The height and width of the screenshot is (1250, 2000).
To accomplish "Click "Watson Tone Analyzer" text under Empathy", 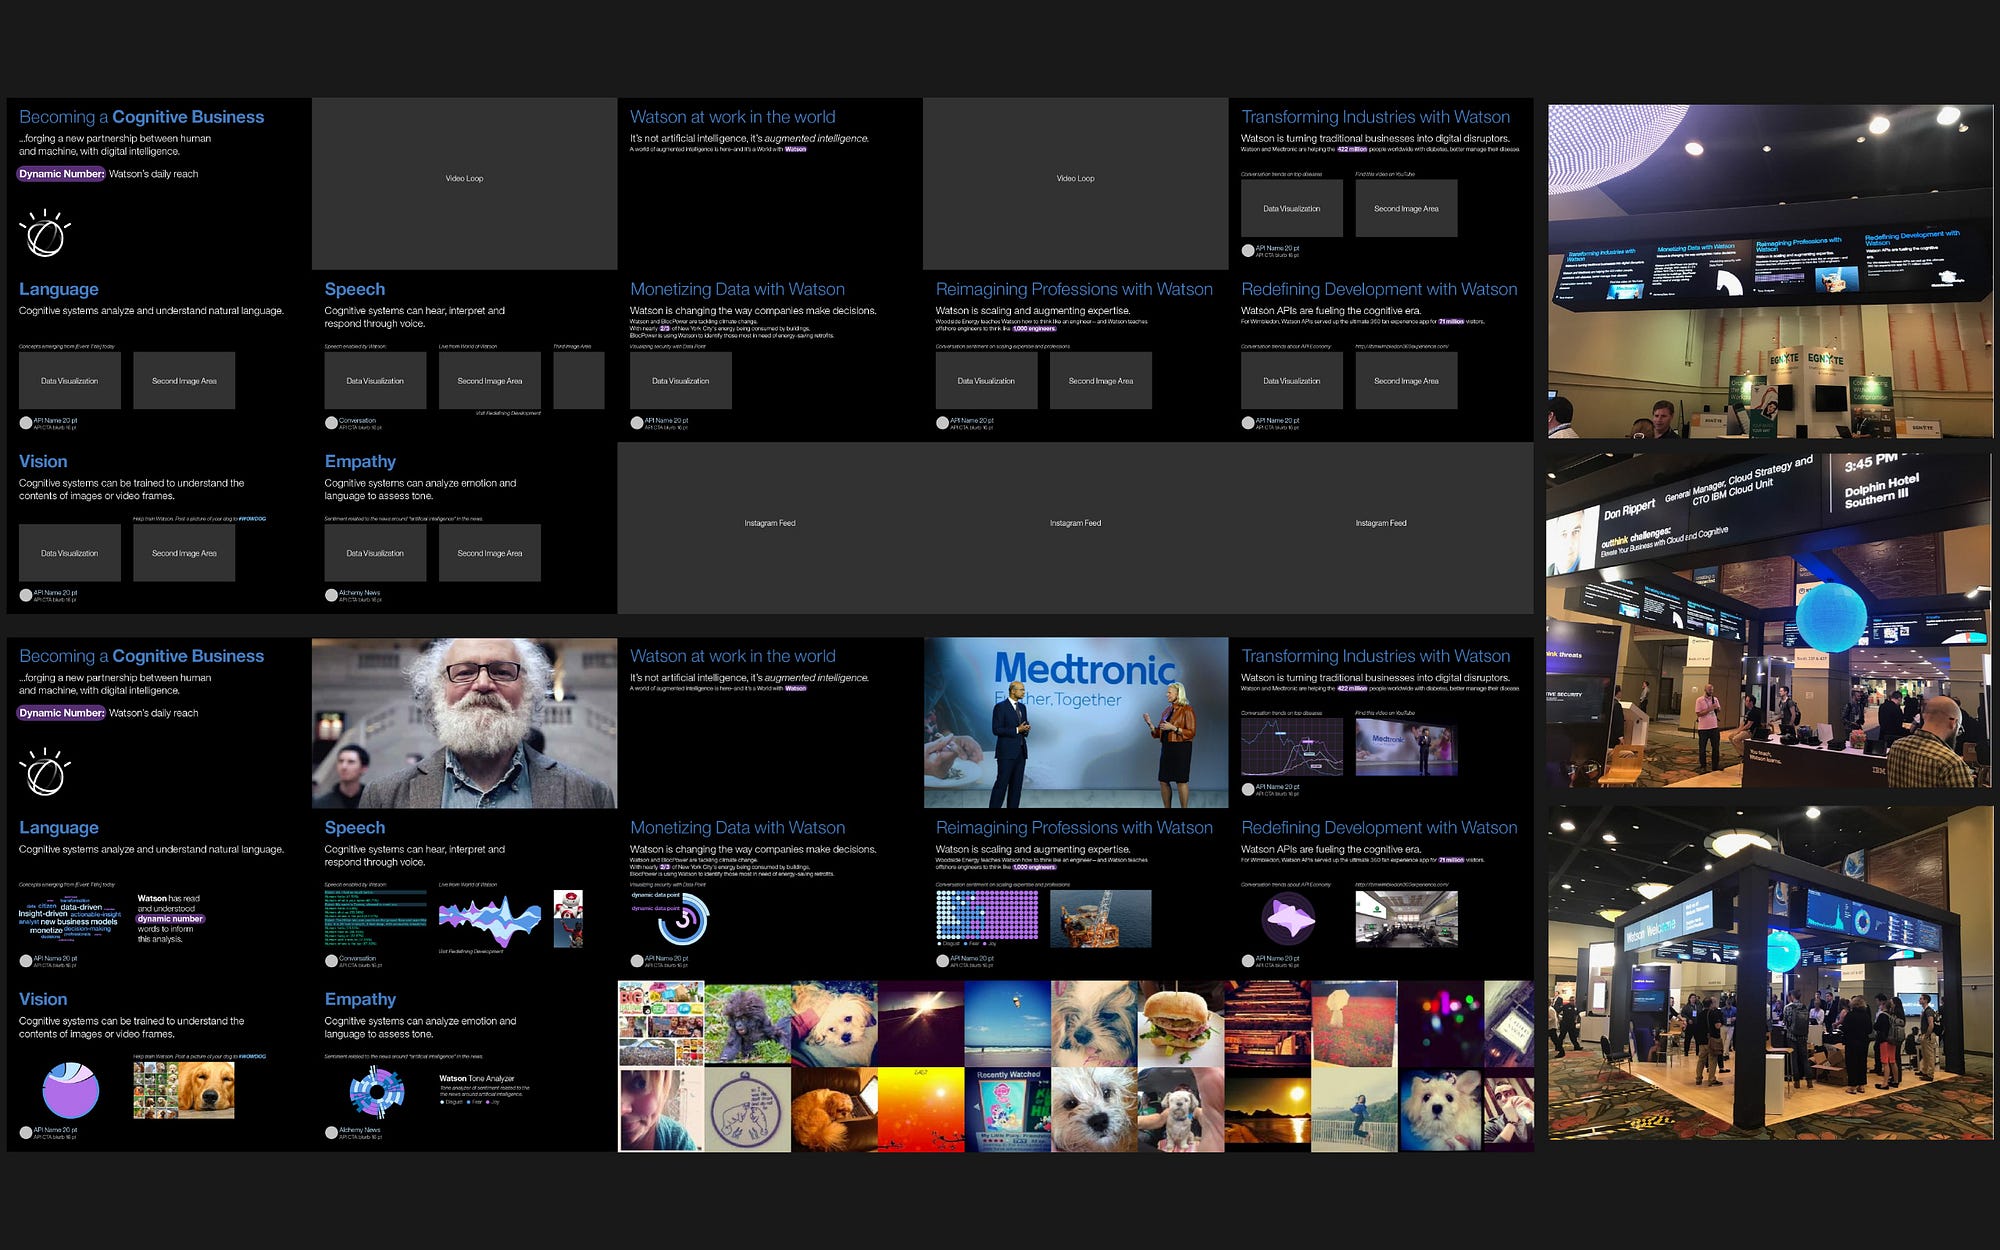I will (477, 1078).
